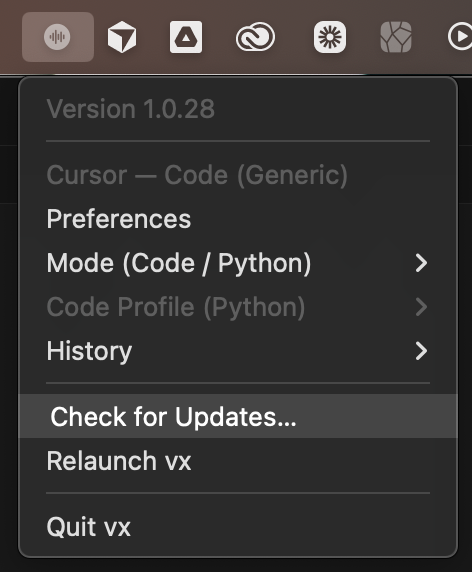Expand the chevron next to Mode (Code / Python)

pos(421,263)
